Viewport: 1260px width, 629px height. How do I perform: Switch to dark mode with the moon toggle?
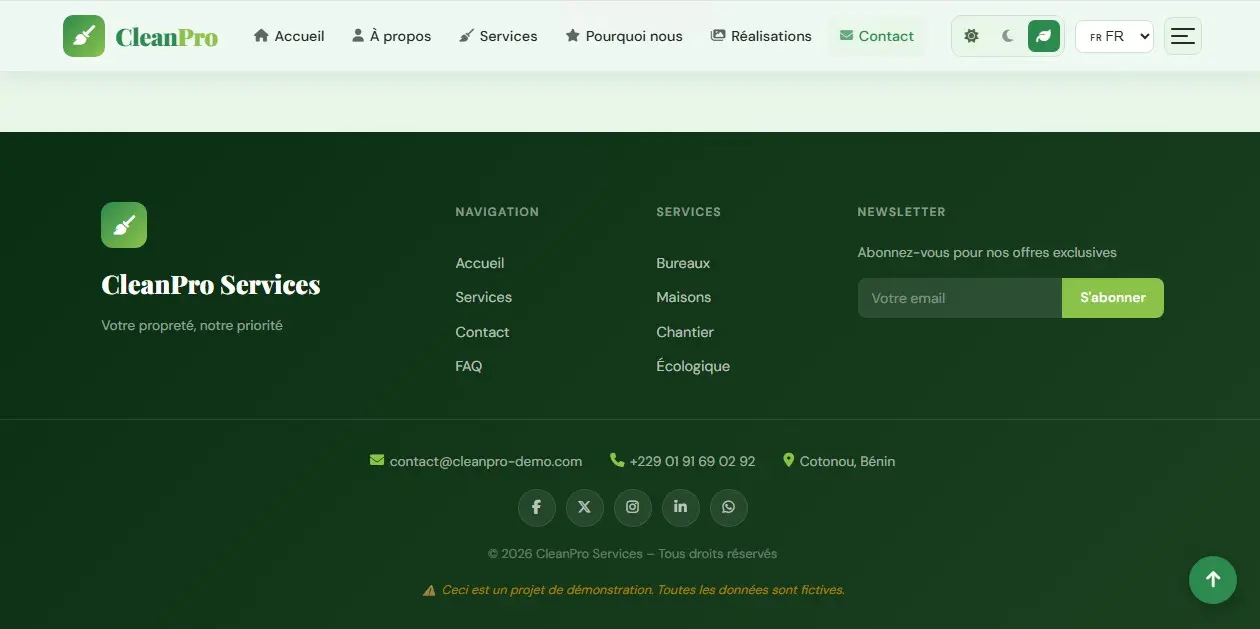(x=1006, y=35)
